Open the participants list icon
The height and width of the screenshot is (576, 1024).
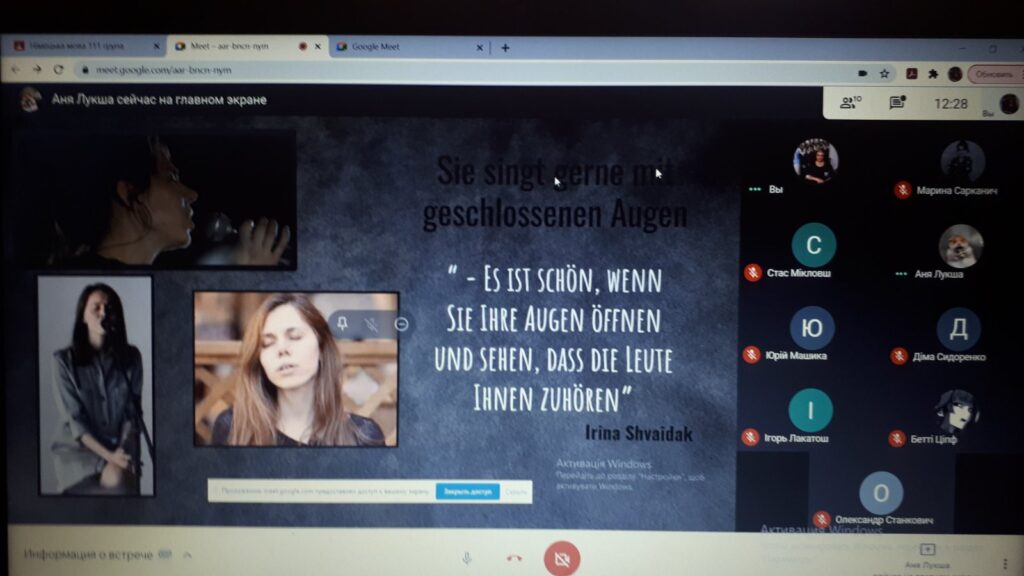click(x=850, y=102)
